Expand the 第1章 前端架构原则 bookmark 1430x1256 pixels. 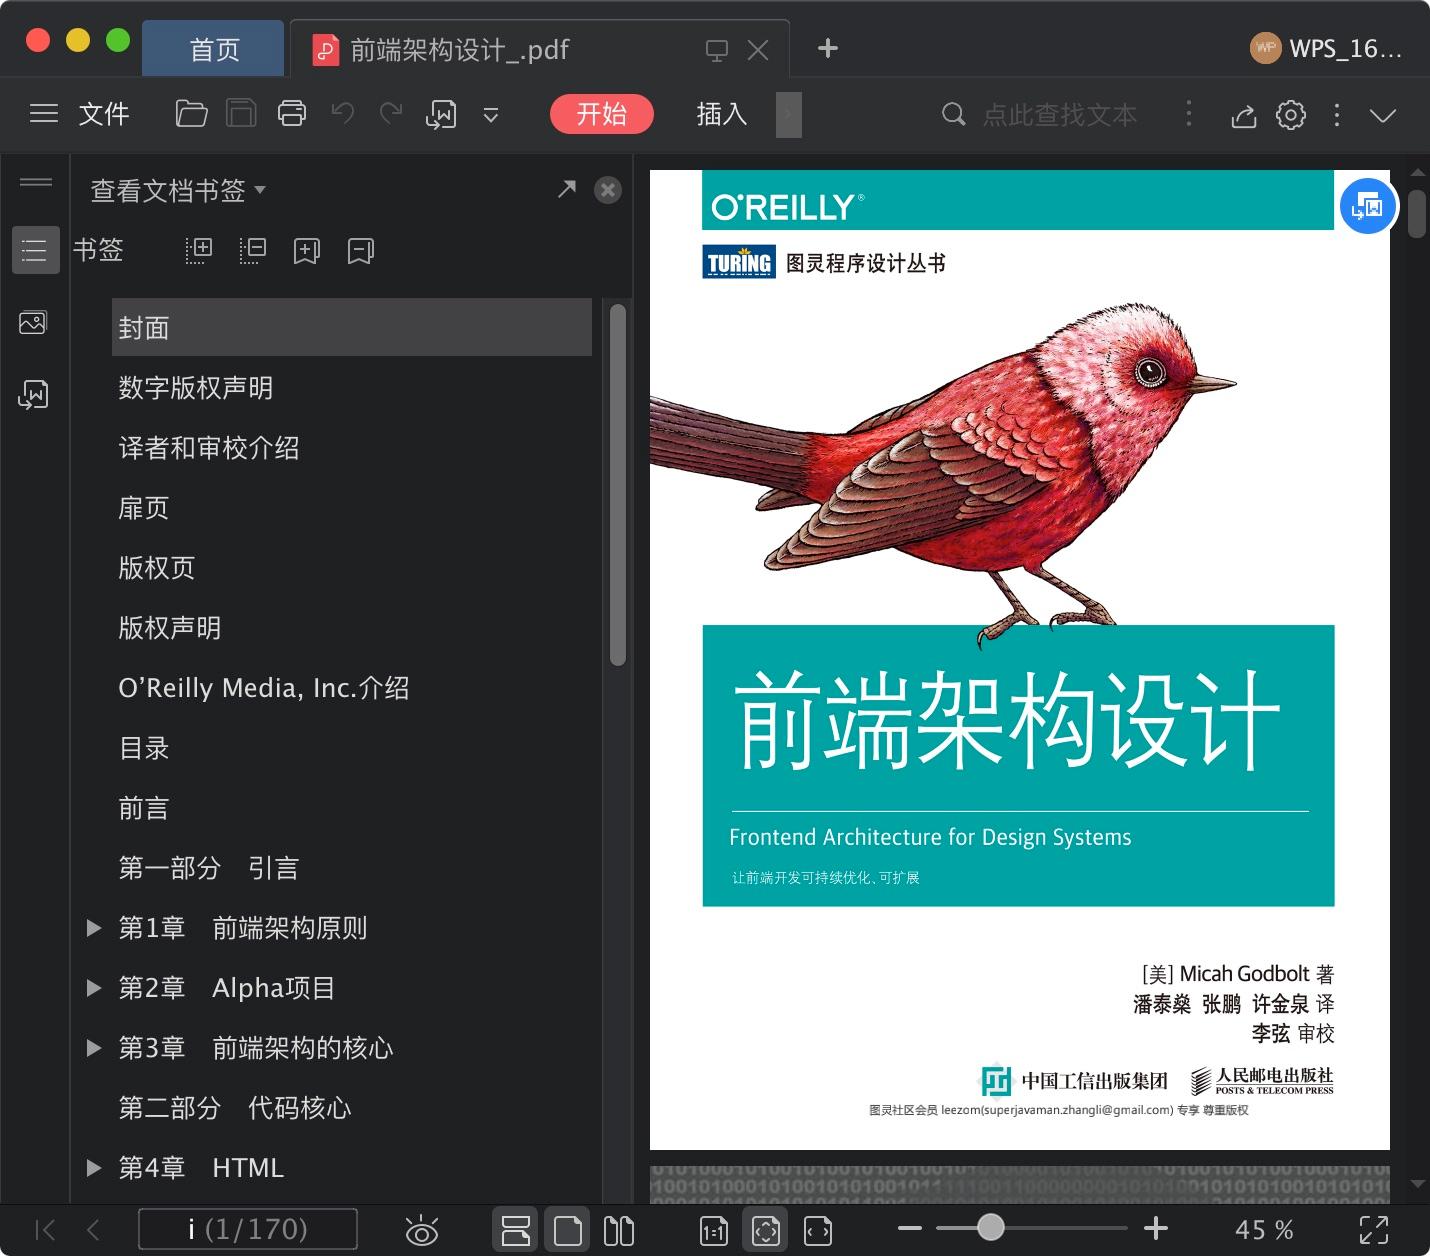(x=94, y=928)
